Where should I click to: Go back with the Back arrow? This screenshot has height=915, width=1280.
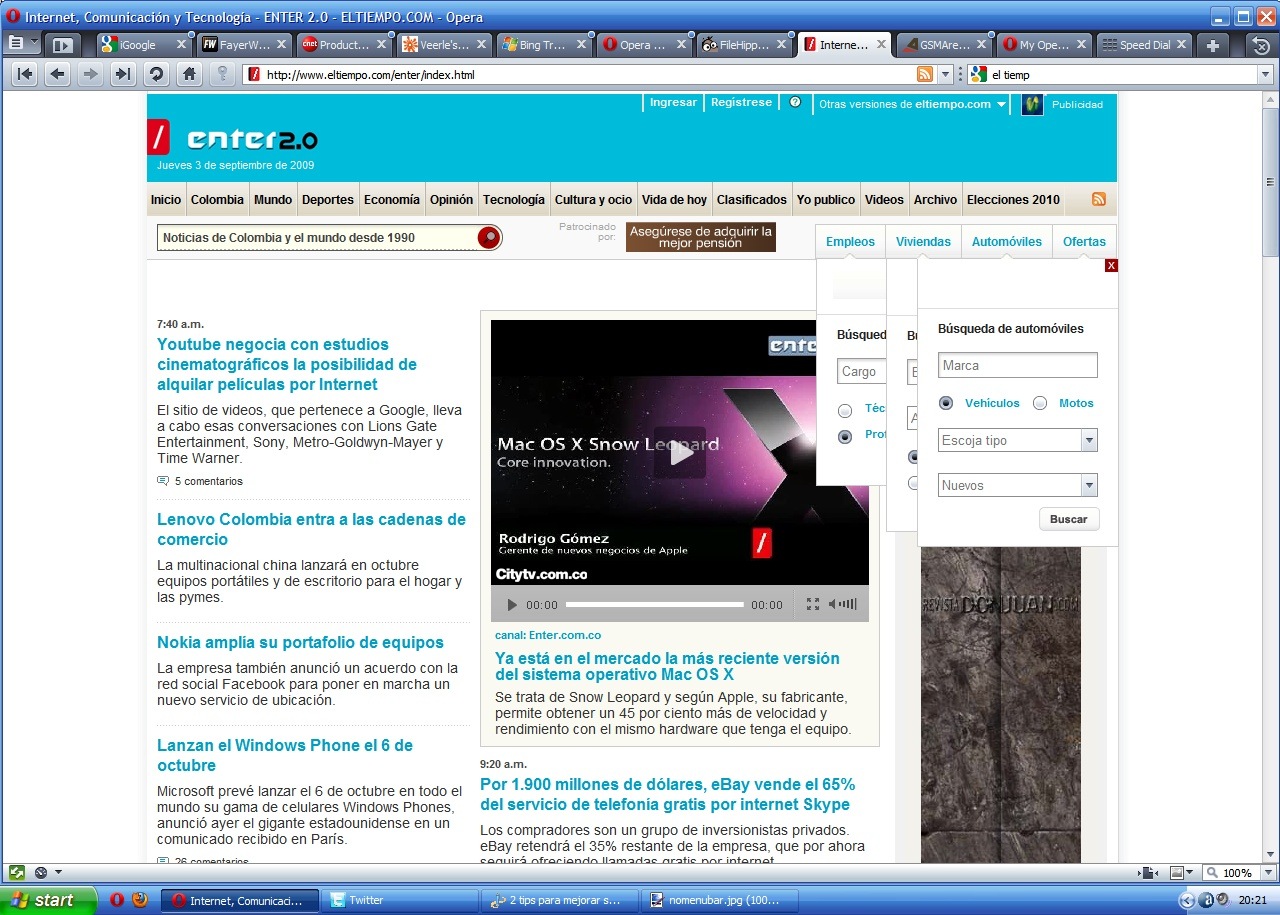pos(58,74)
